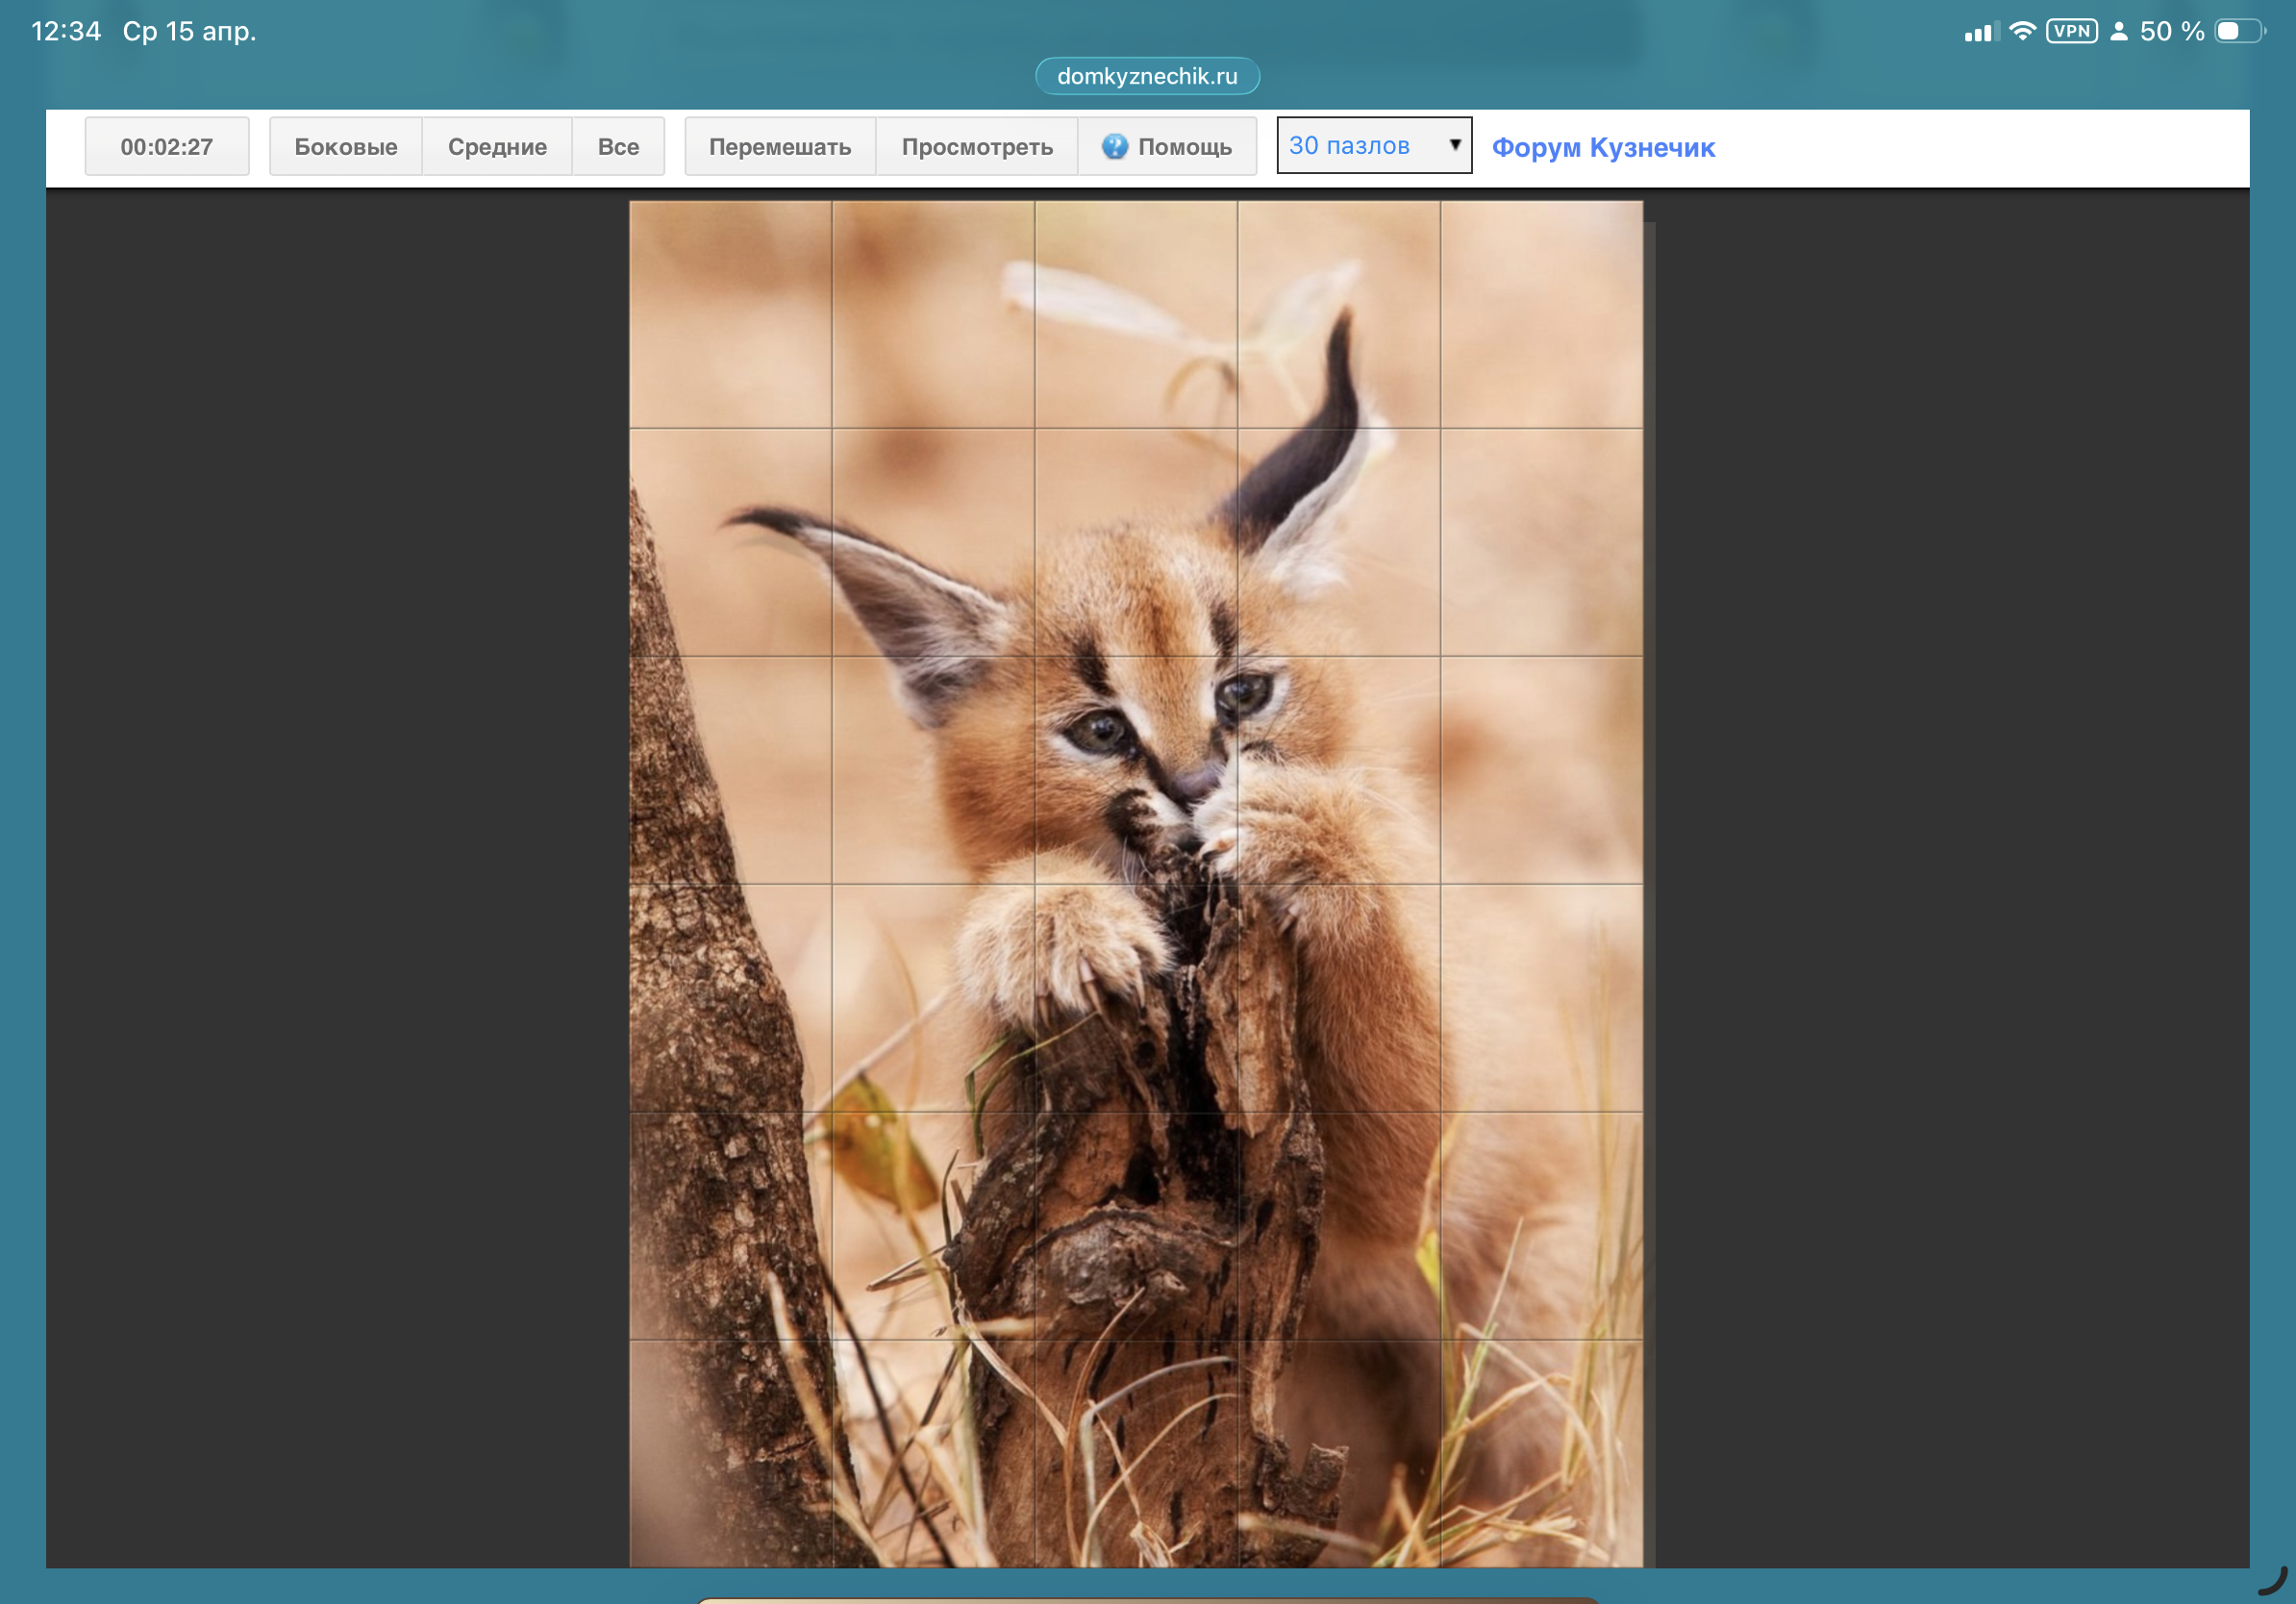Show only middle pieces with Средние
The image size is (2296, 1604).
(497, 147)
